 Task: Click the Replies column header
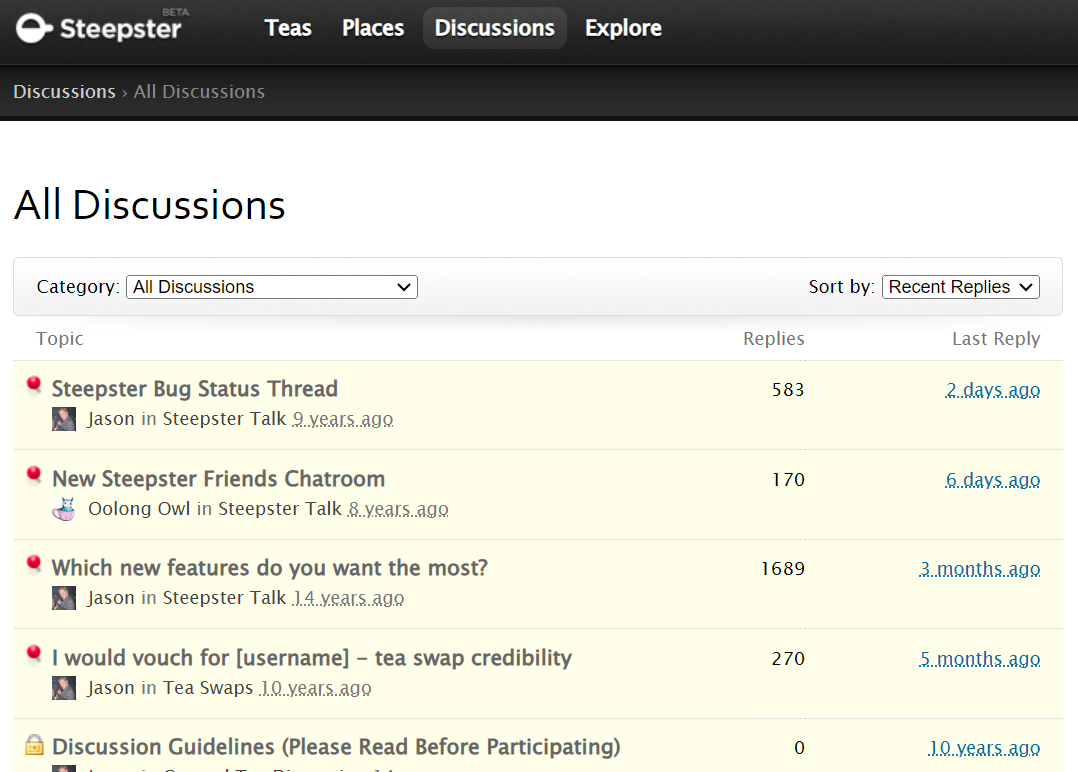click(x=773, y=339)
